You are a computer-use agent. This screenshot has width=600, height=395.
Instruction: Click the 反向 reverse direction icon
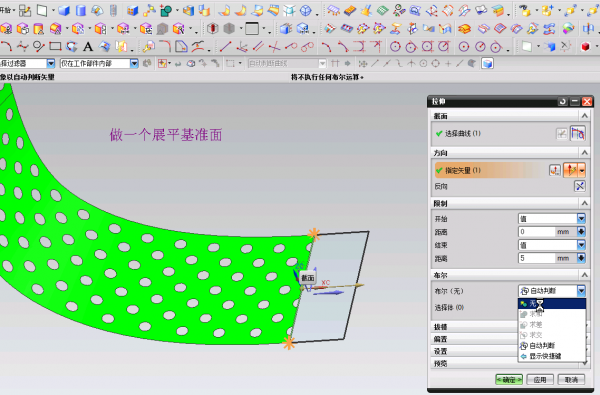click(580, 186)
